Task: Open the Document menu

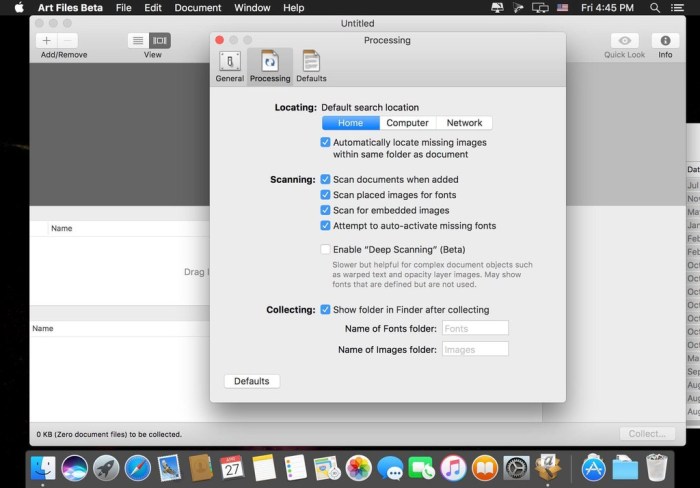Action: (198, 8)
